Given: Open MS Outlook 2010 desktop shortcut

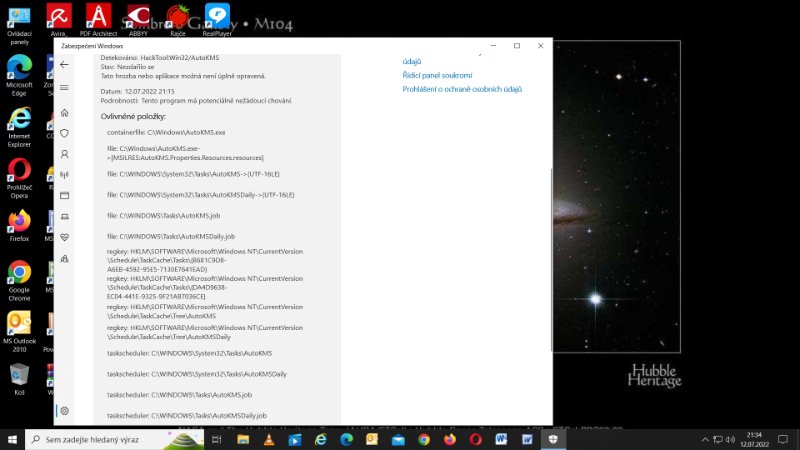Looking at the screenshot, I should [x=19, y=332].
